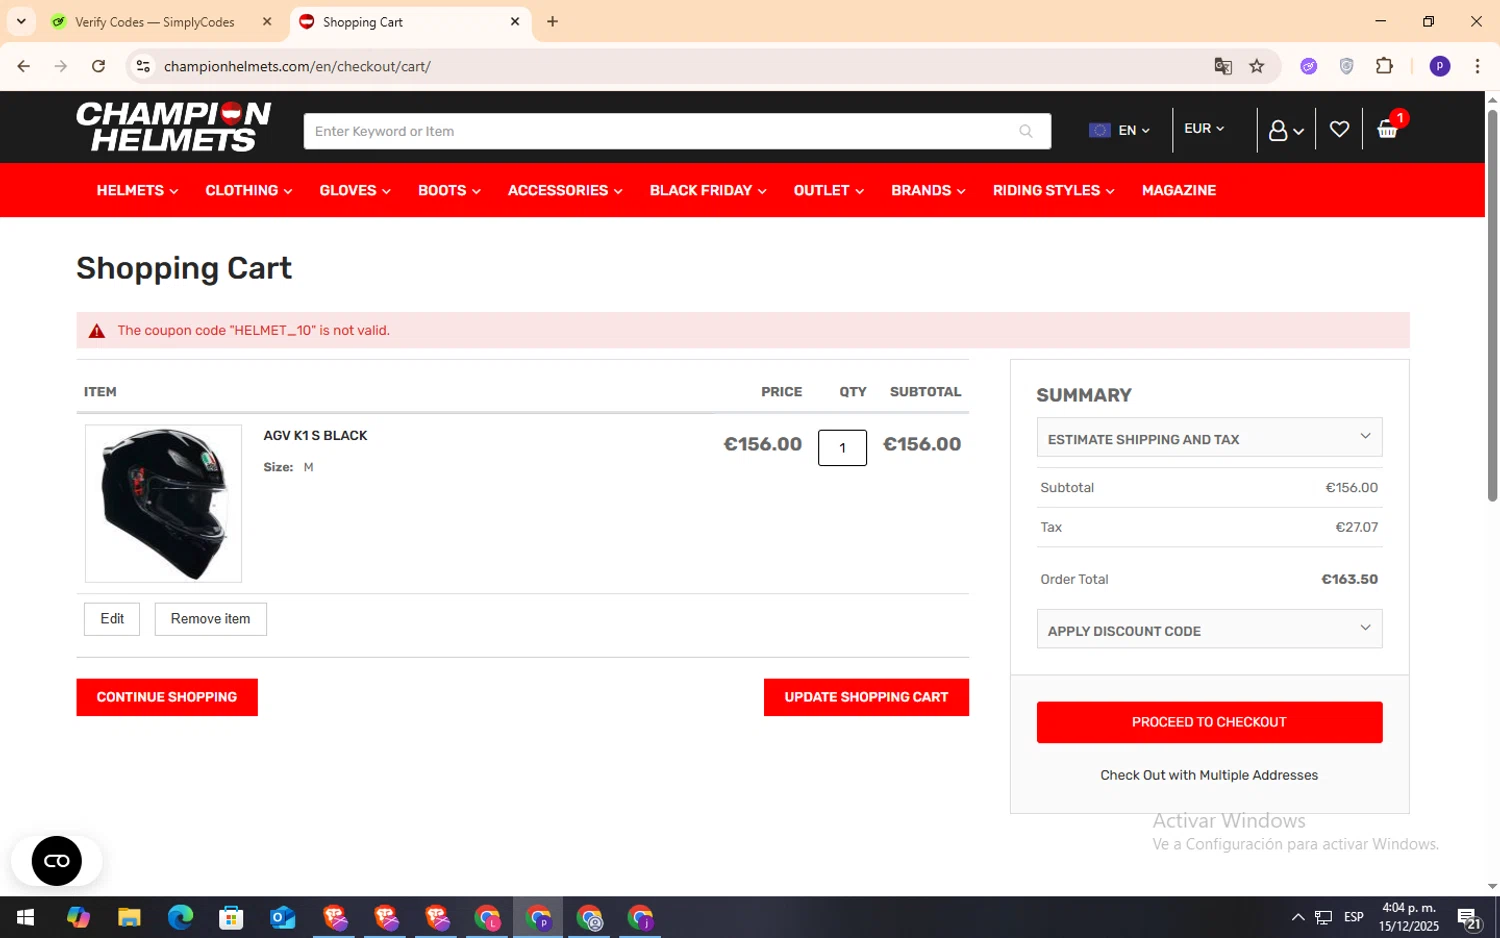Expand Estimate Shipping and Tax section

click(x=1209, y=437)
